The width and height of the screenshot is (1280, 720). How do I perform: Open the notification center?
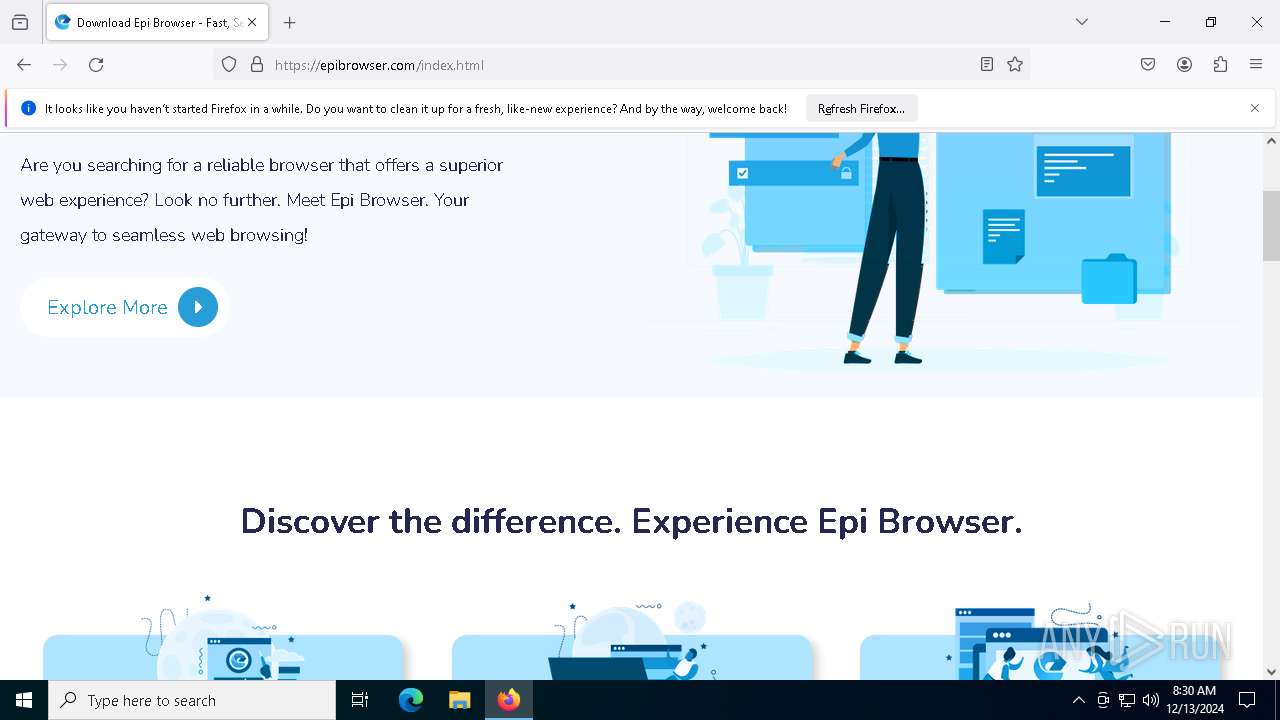tap(1247, 700)
